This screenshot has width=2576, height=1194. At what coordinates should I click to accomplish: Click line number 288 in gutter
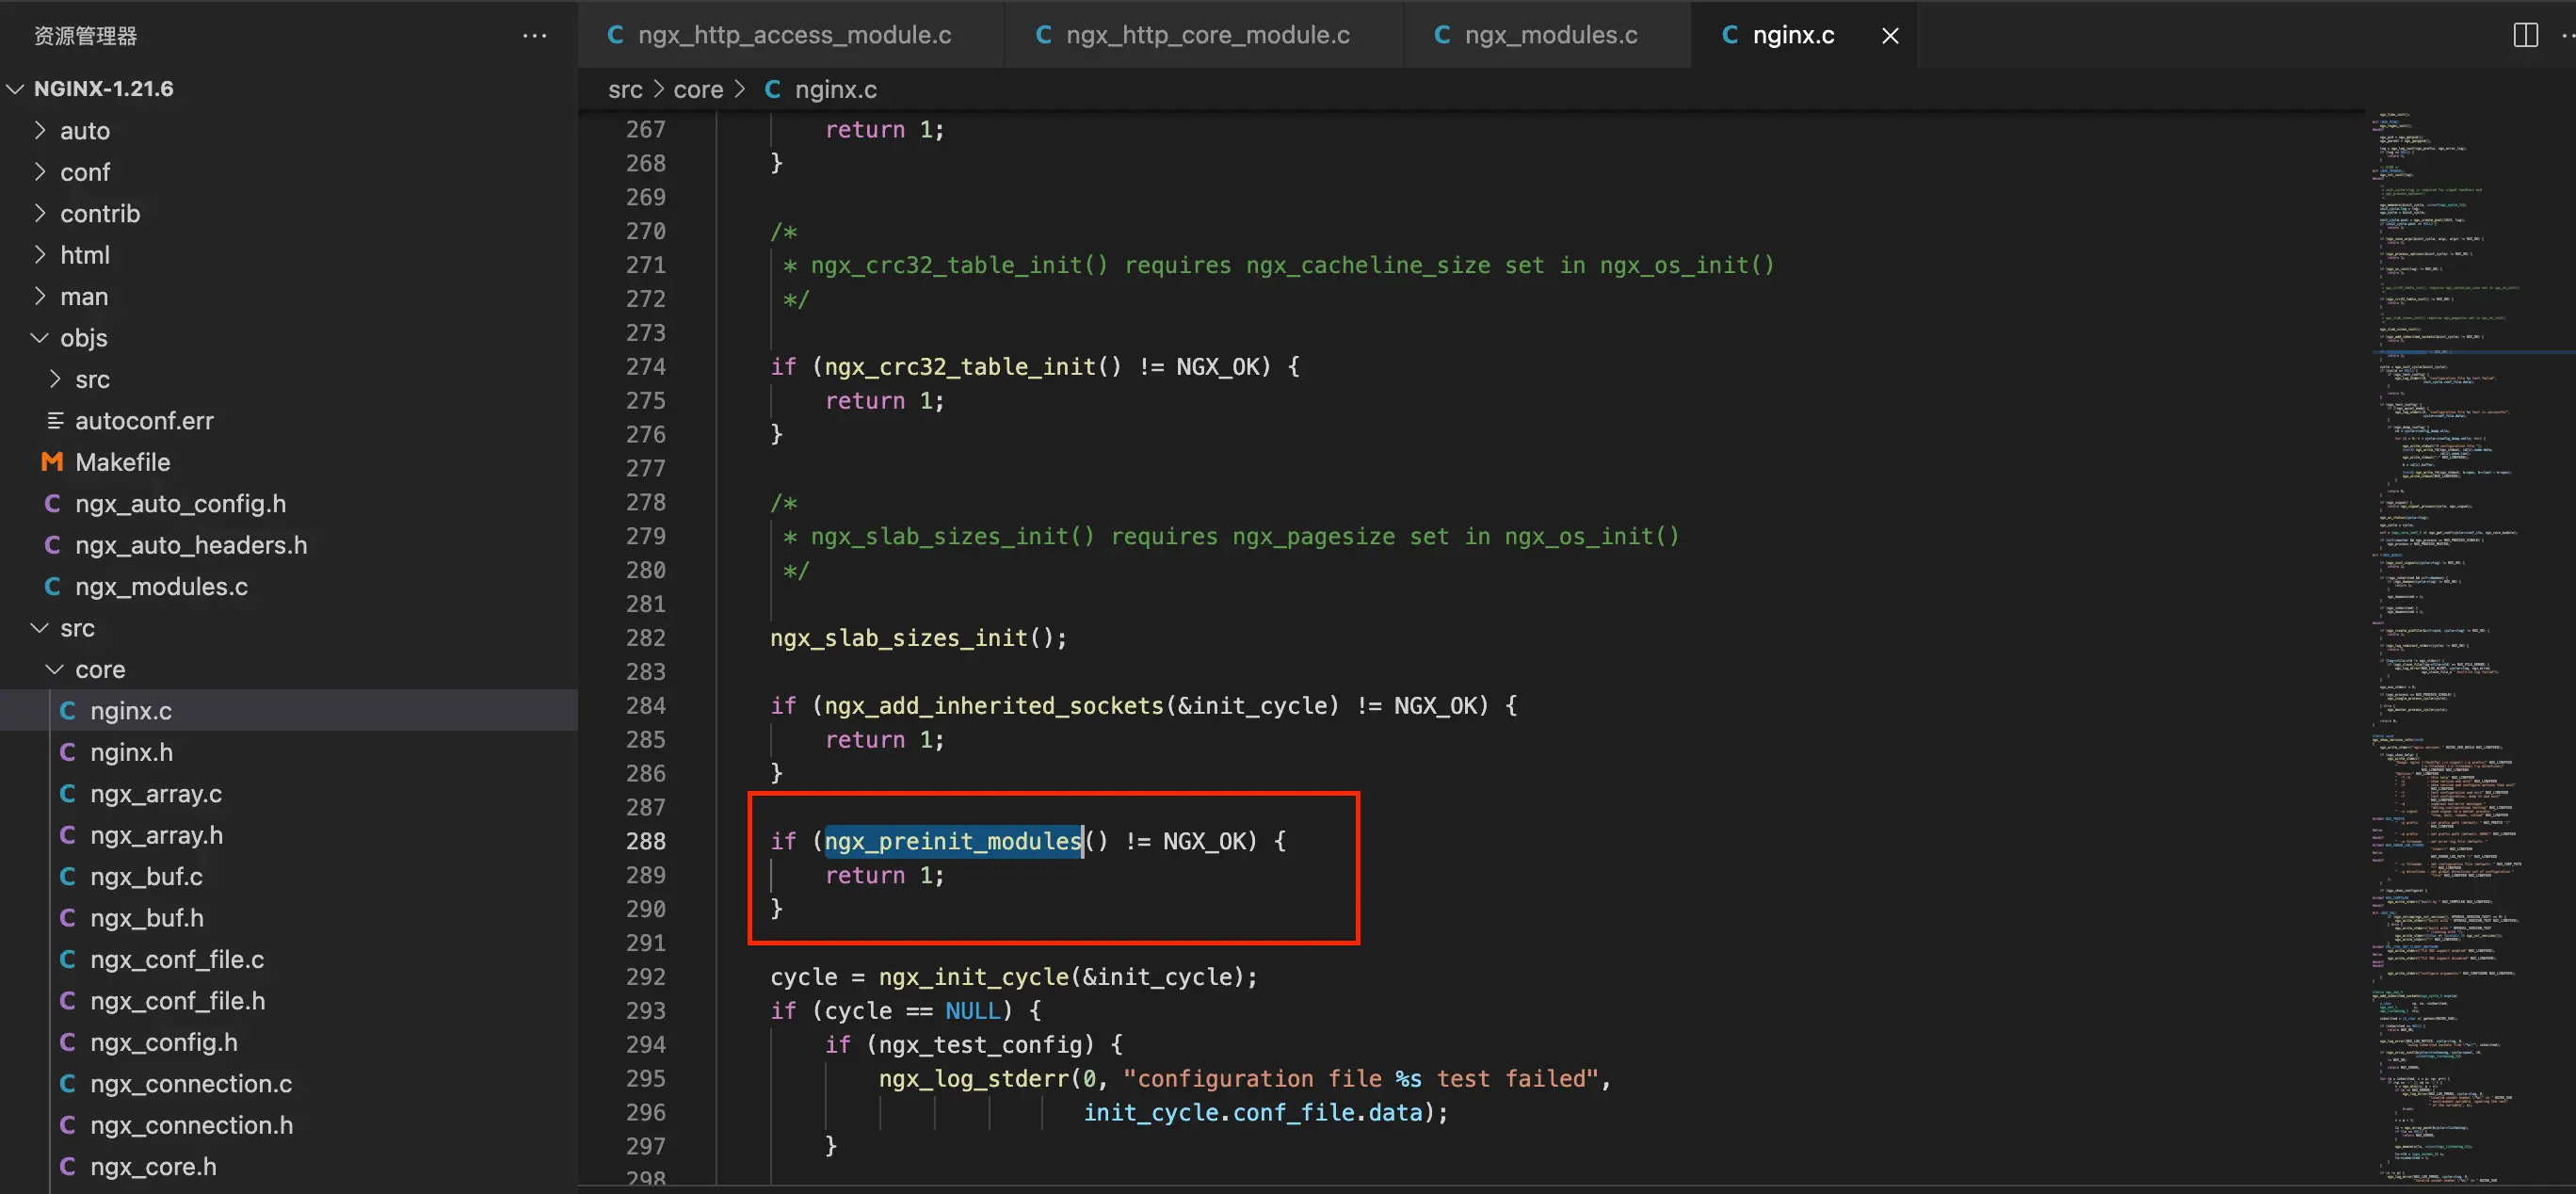645,841
